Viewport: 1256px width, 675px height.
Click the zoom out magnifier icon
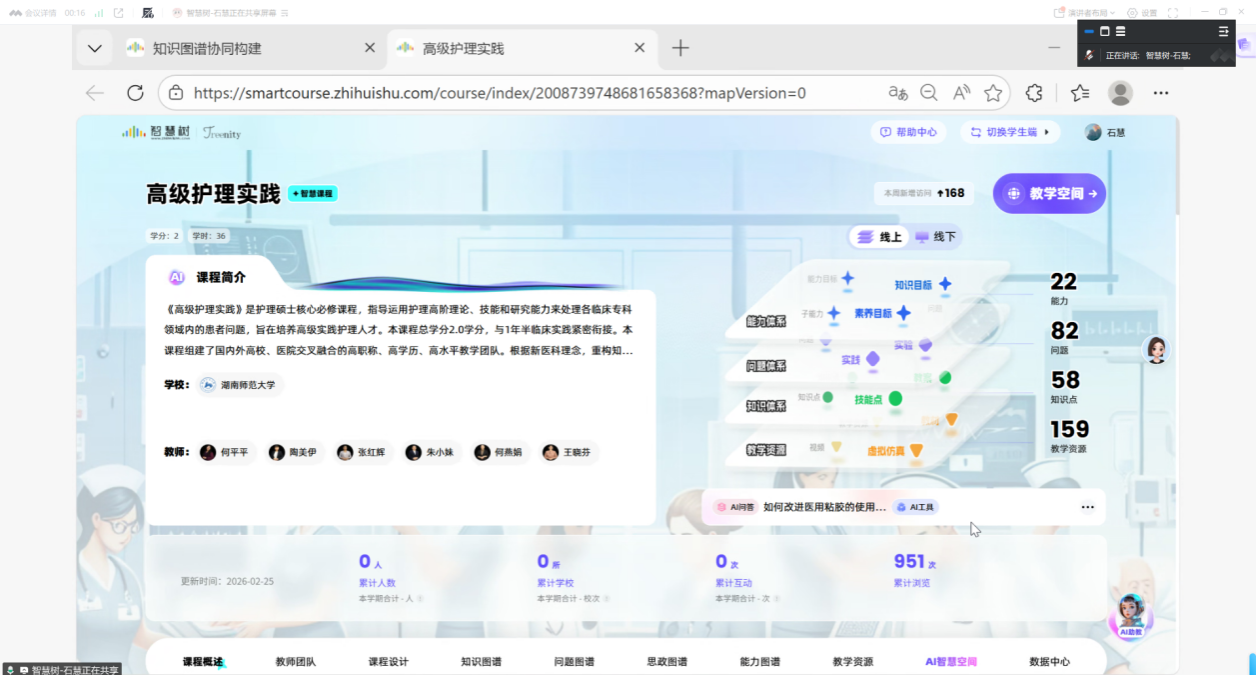tap(929, 93)
